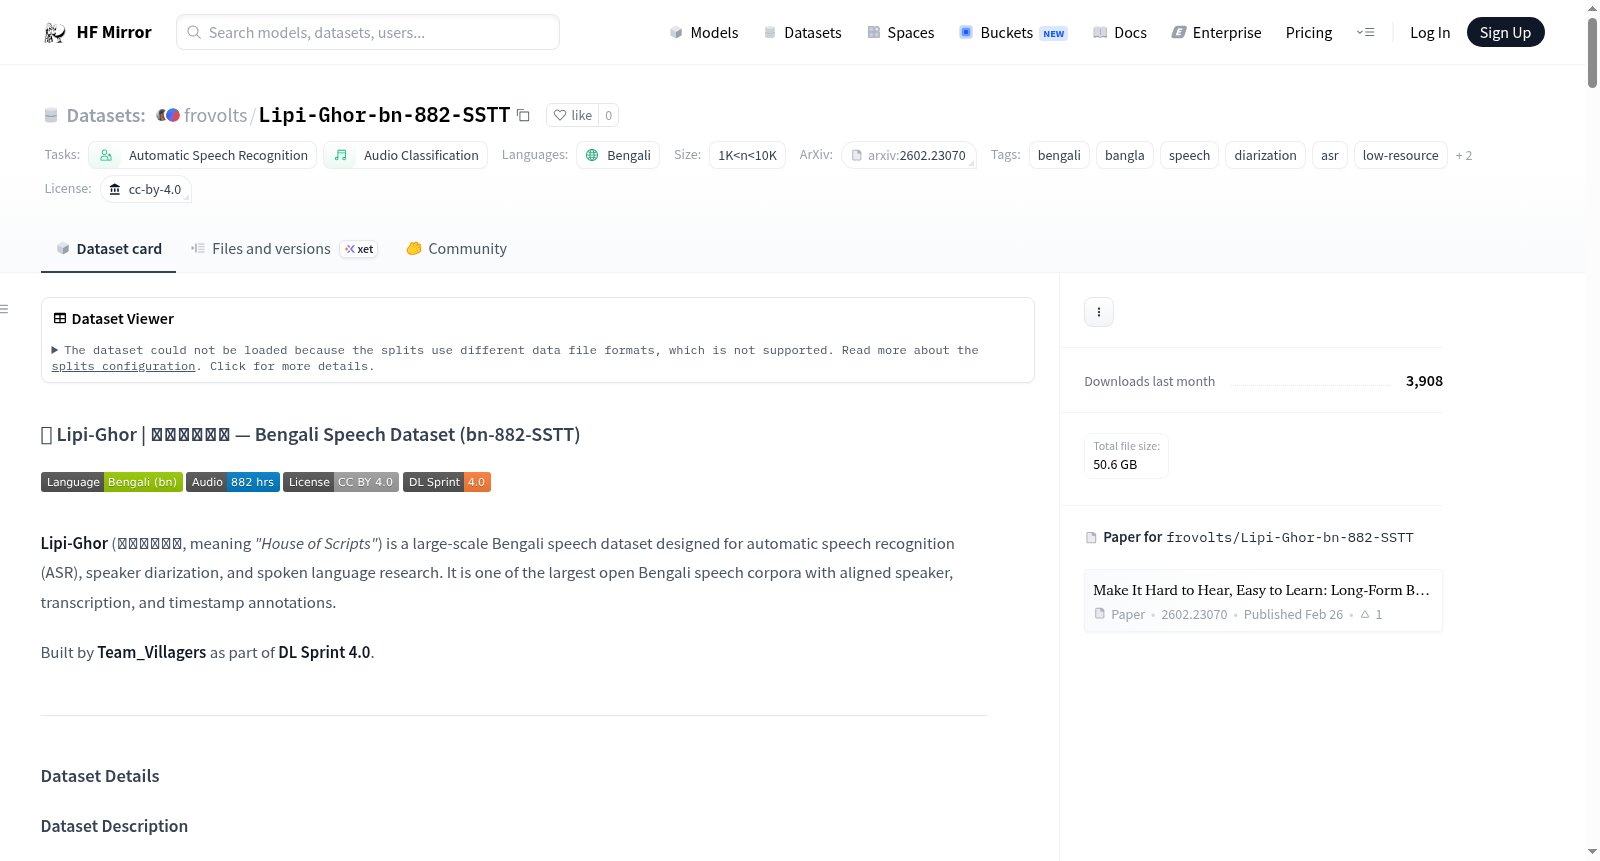Open Buckets in the top navigation
Image resolution: width=1600 pixels, height=861 pixels.
1014,33
